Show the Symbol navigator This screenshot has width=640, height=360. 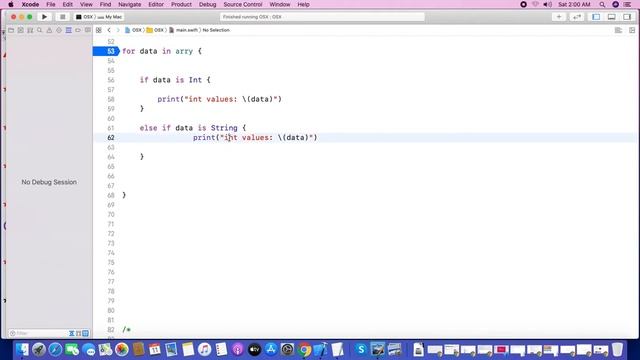[x=30, y=30]
